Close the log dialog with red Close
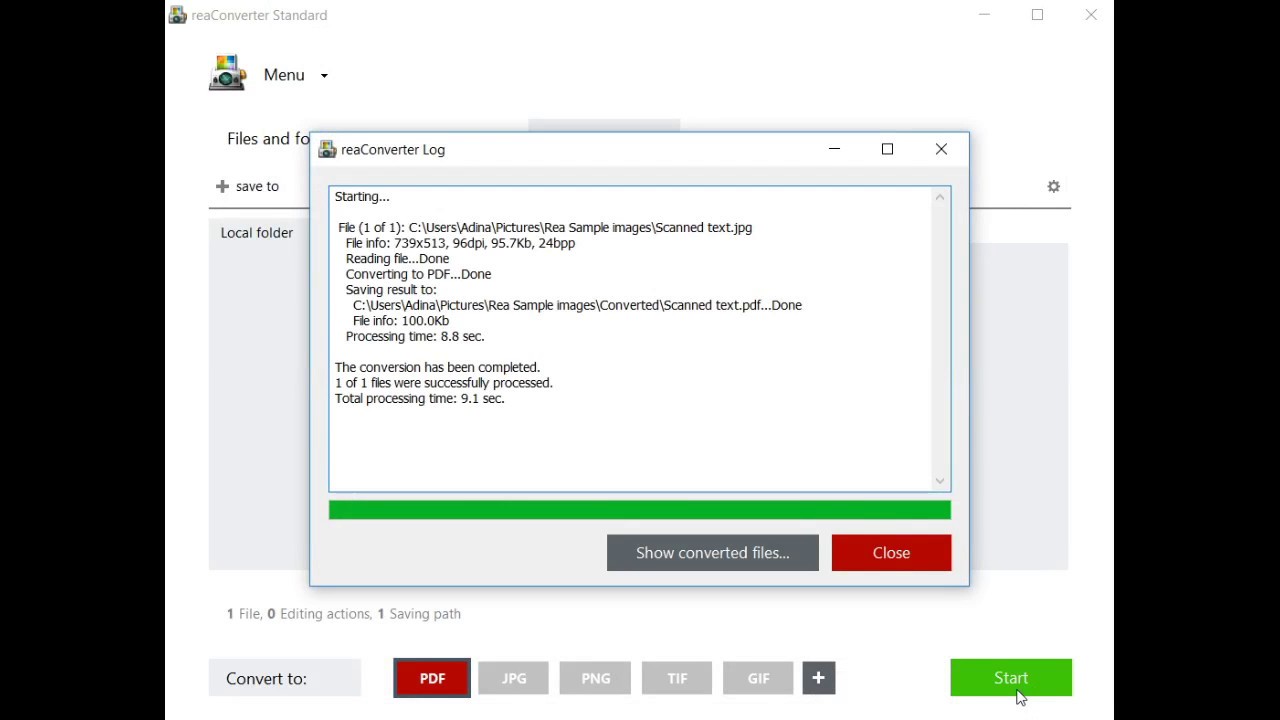This screenshot has height=720, width=1280. pyautogui.click(x=891, y=553)
